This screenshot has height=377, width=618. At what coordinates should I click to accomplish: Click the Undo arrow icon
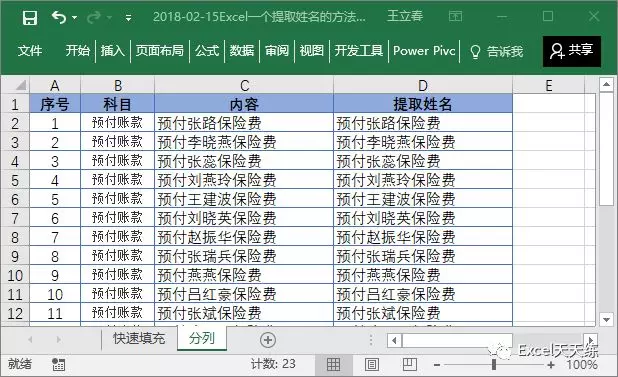59,17
